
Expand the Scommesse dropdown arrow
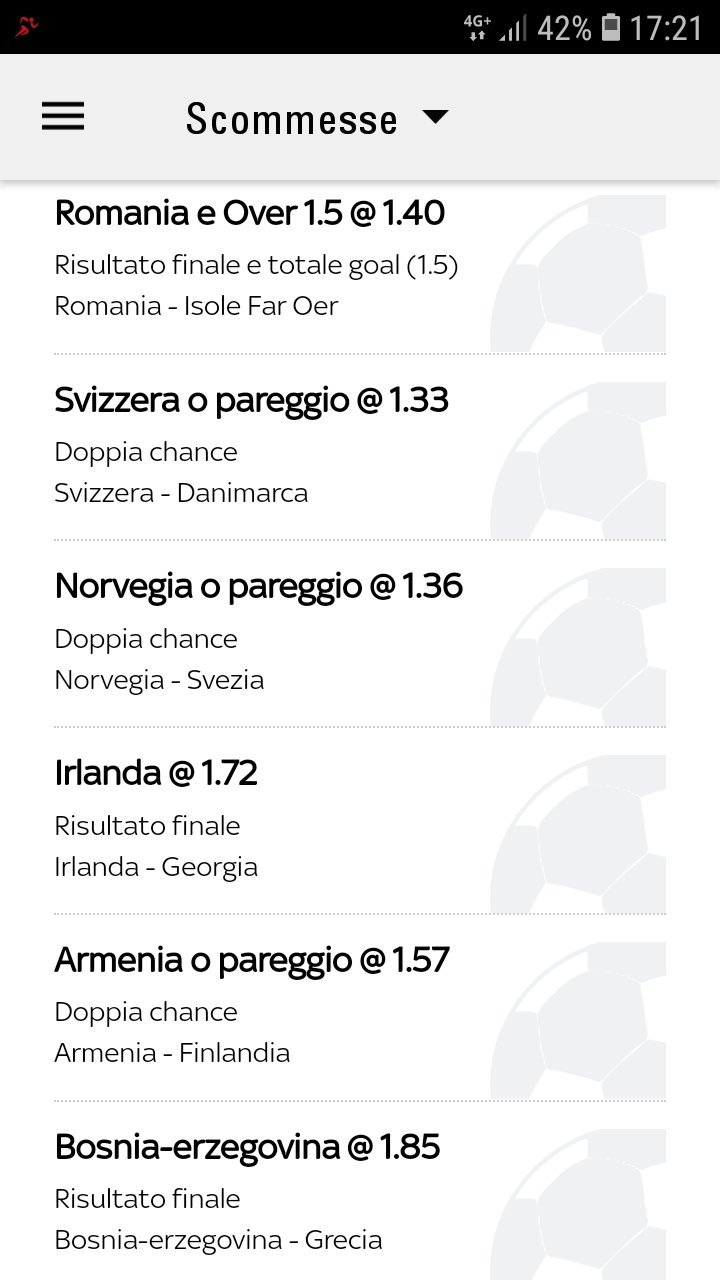(436, 117)
